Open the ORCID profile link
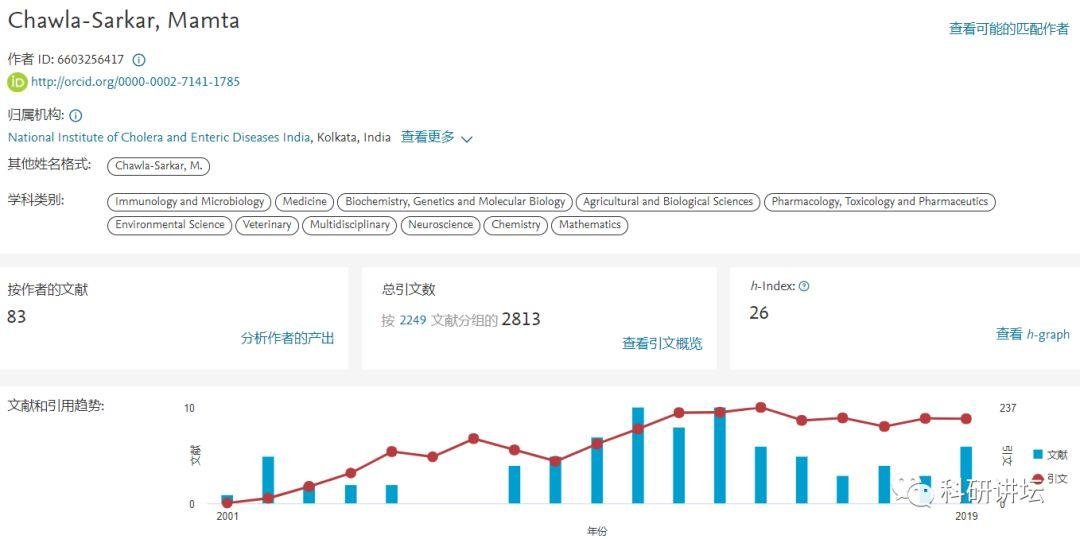This screenshot has height=539, width=1080. tap(135, 82)
